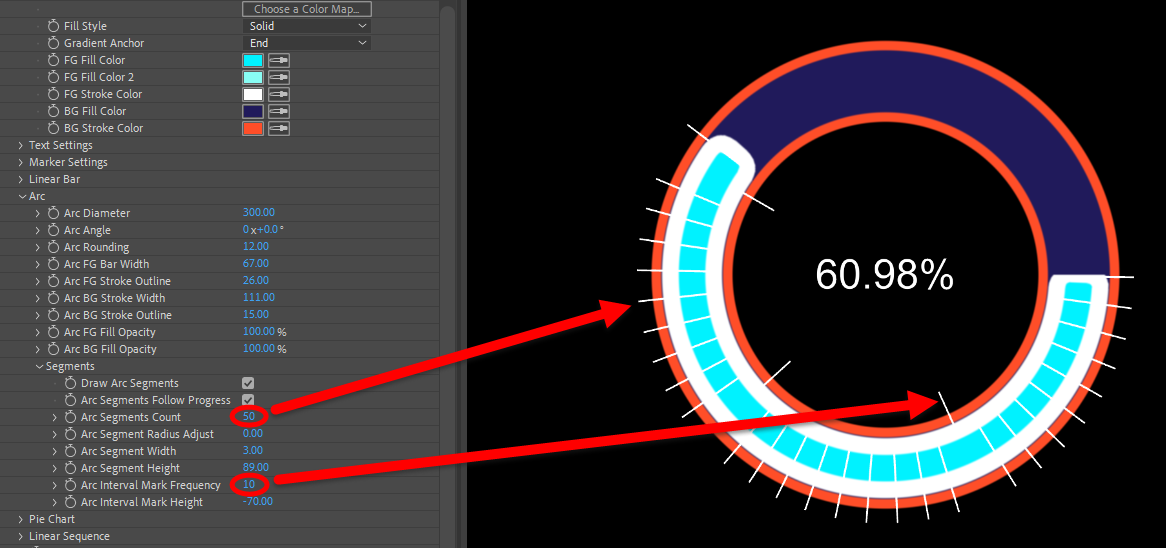Enable Arc FG Stroke Outline stopwatch

(x=54, y=281)
